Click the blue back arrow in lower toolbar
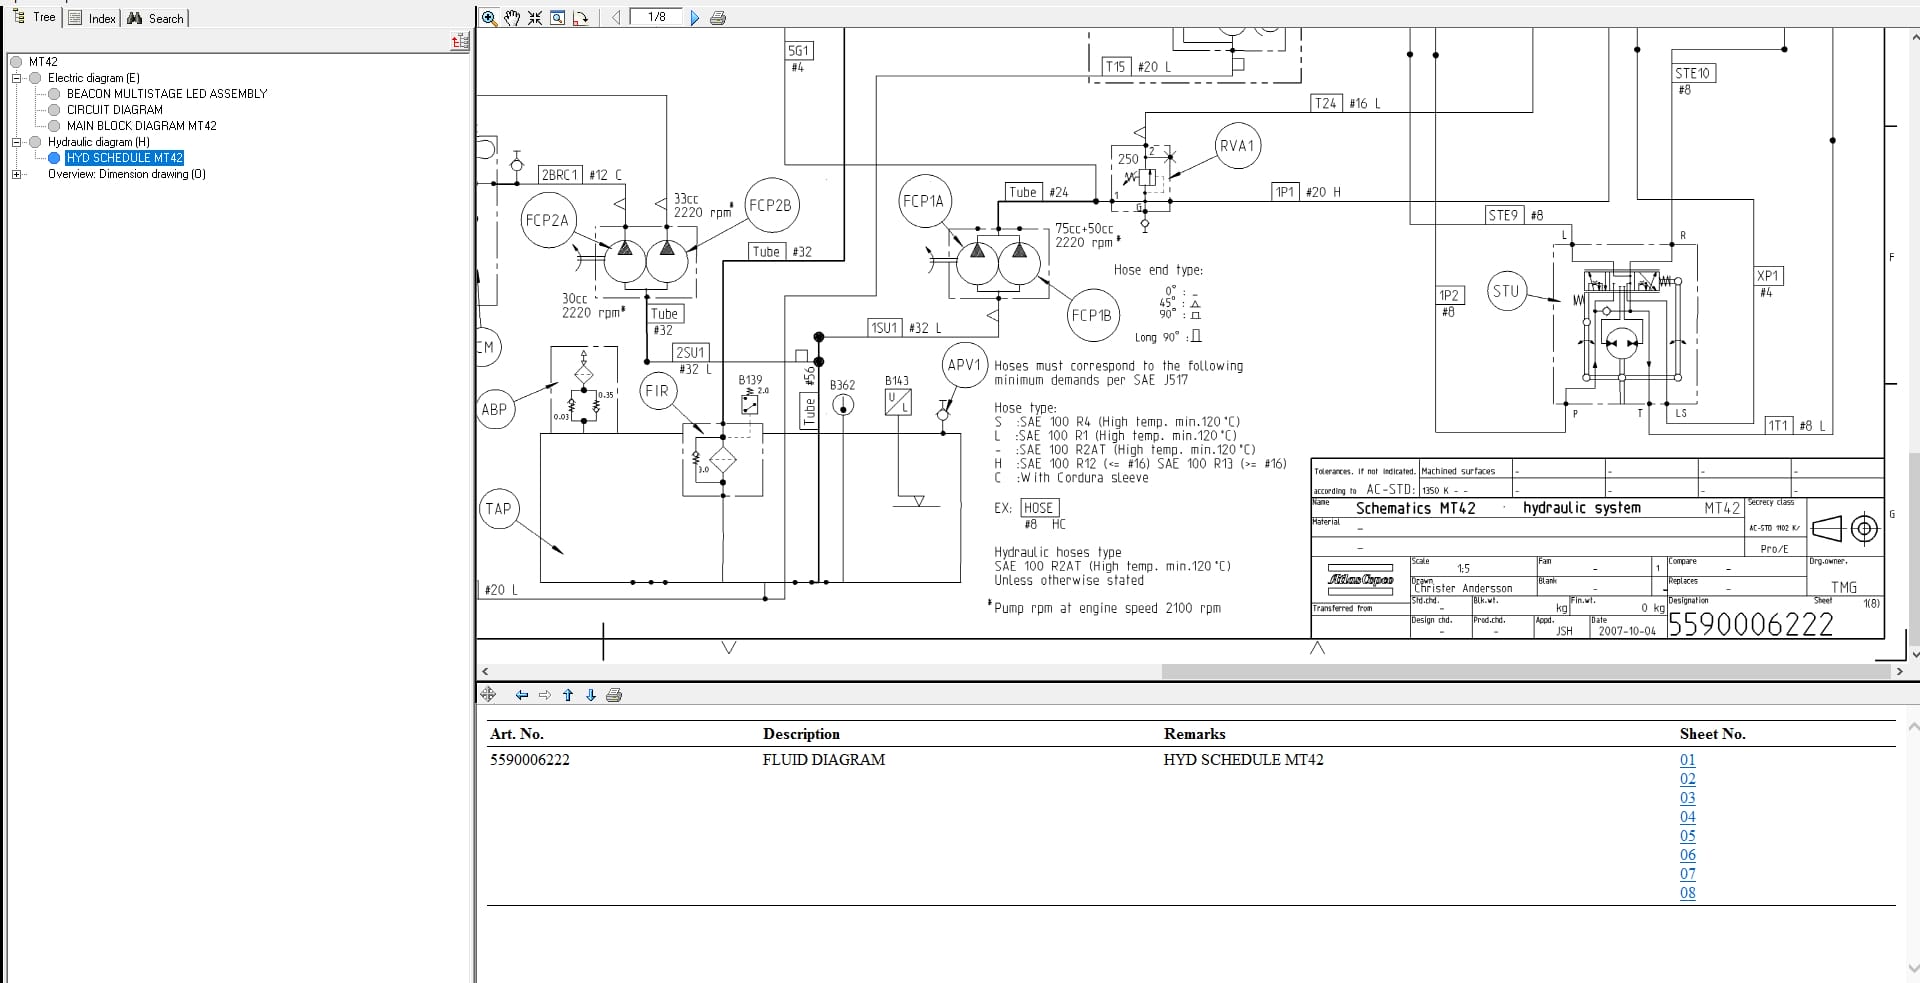The width and height of the screenshot is (1920, 983). (x=521, y=695)
